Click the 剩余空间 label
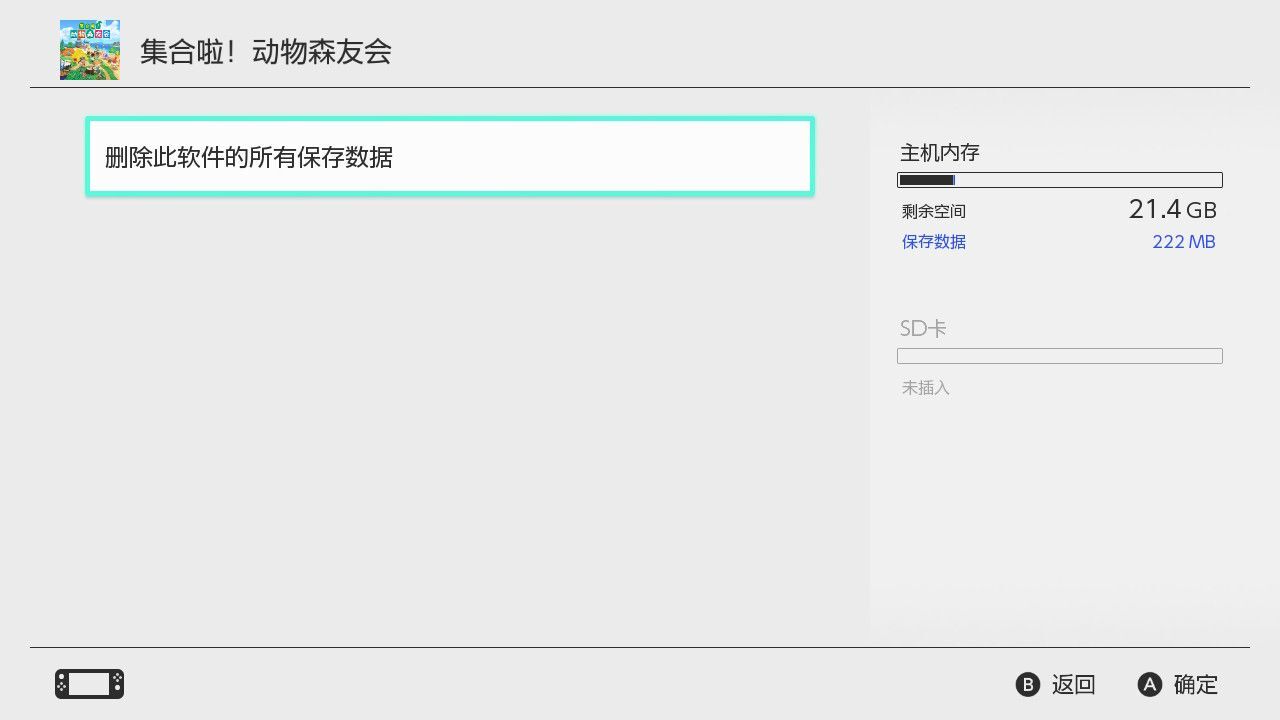 [x=933, y=212]
